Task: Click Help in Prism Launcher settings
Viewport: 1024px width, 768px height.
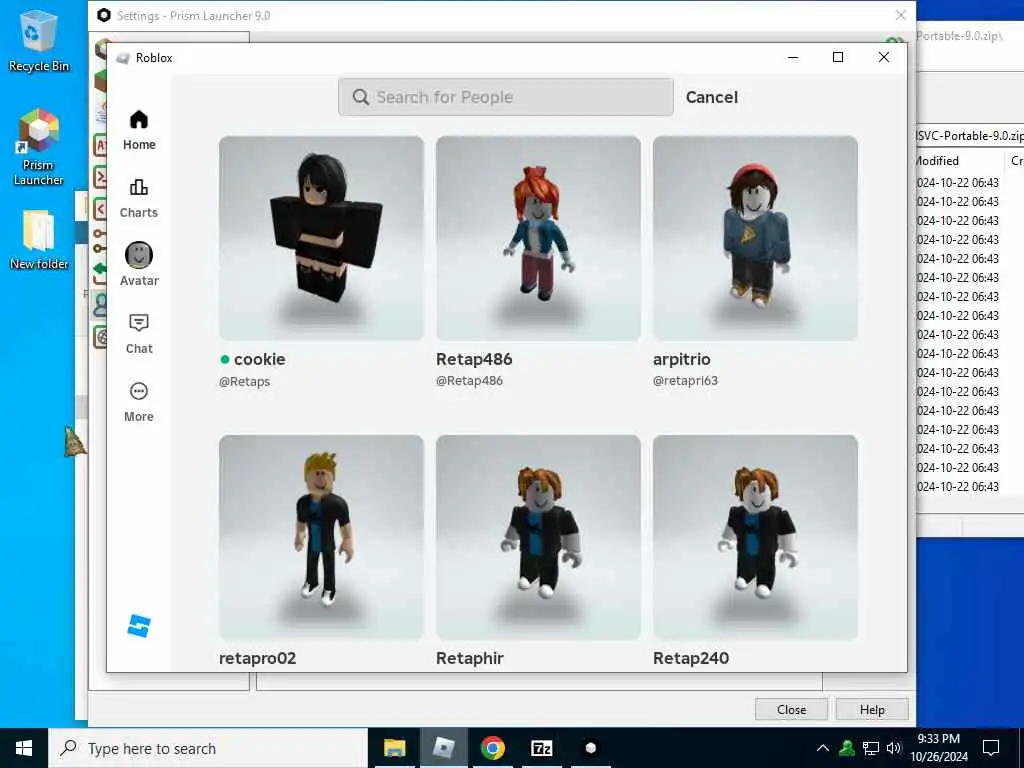Action: pyautogui.click(x=872, y=709)
